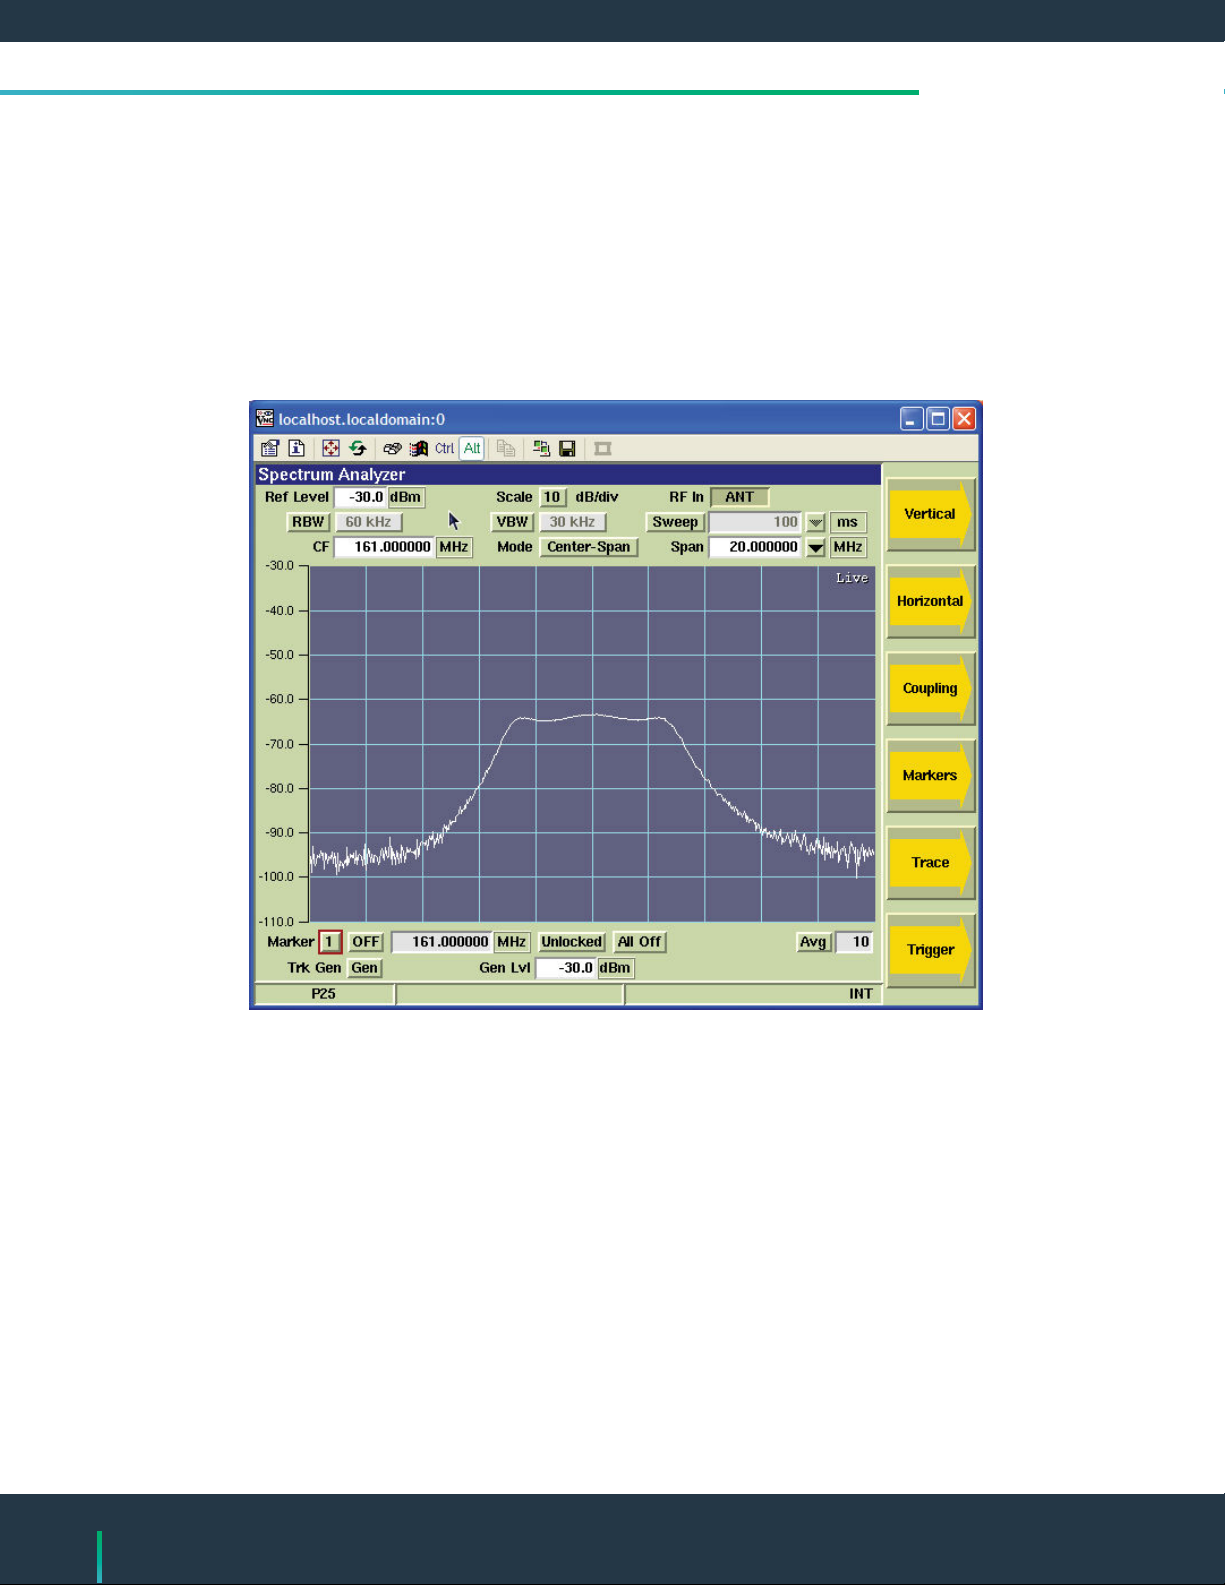Click the VBW button
The image size is (1225, 1585).
(512, 522)
